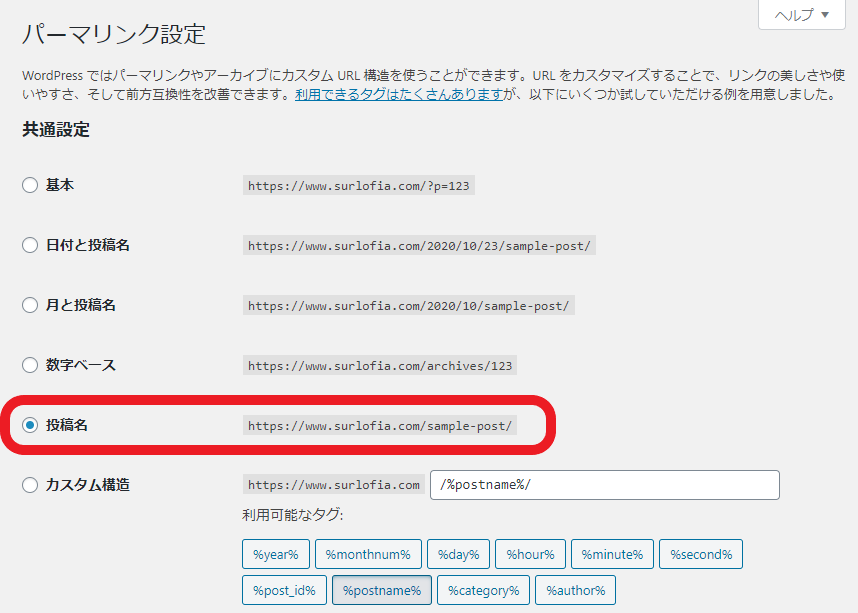The width and height of the screenshot is (858, 613).
Task: Select the 投稿名 radio button
Action: coord(30,425)
